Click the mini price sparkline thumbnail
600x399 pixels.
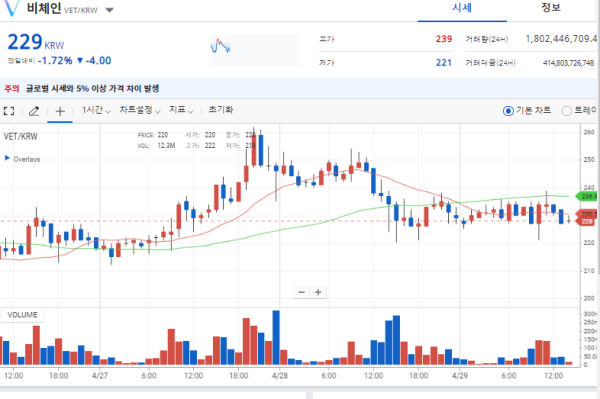pos(255,50)
